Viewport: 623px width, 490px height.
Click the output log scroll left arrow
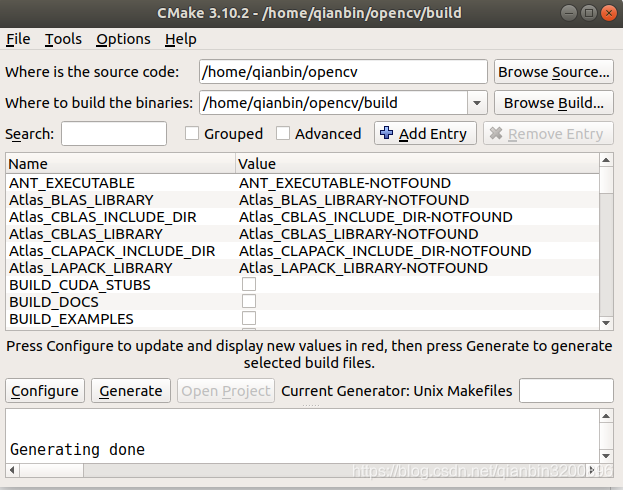pos(12,470)
